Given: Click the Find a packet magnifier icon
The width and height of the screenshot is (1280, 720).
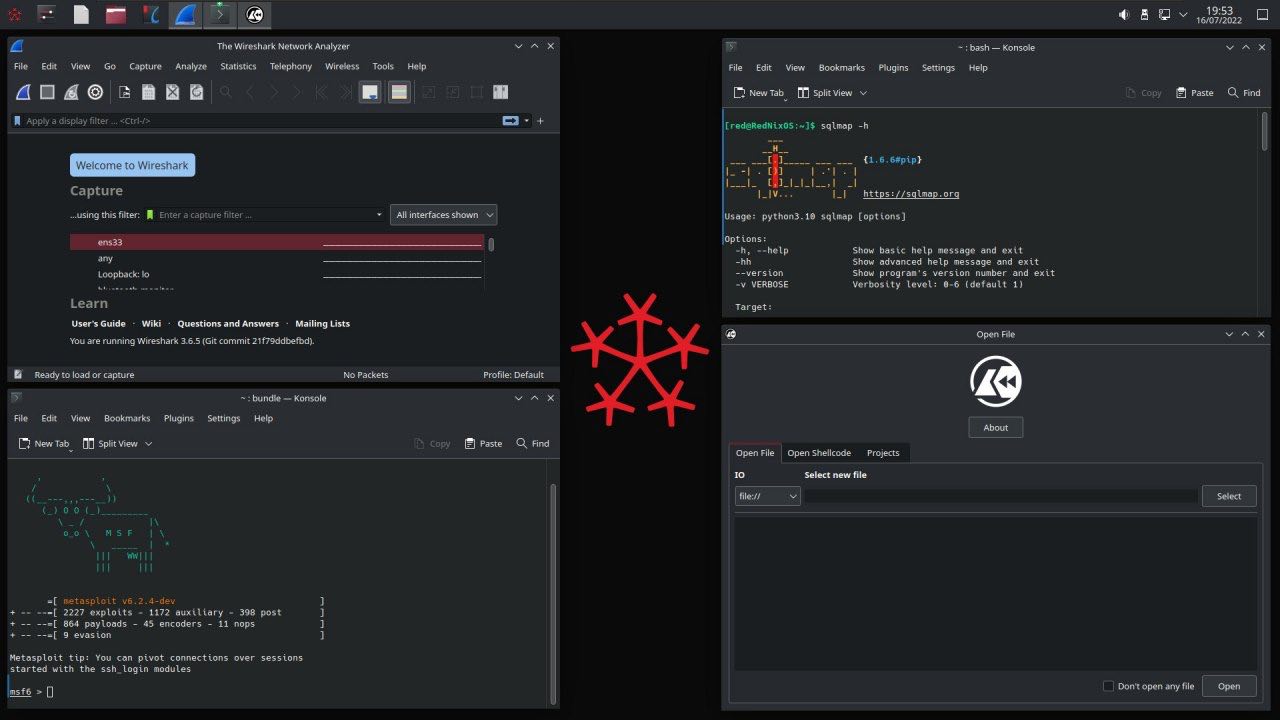Looking at the screenshot, I should pyautogui.click(x=226, y=92).
